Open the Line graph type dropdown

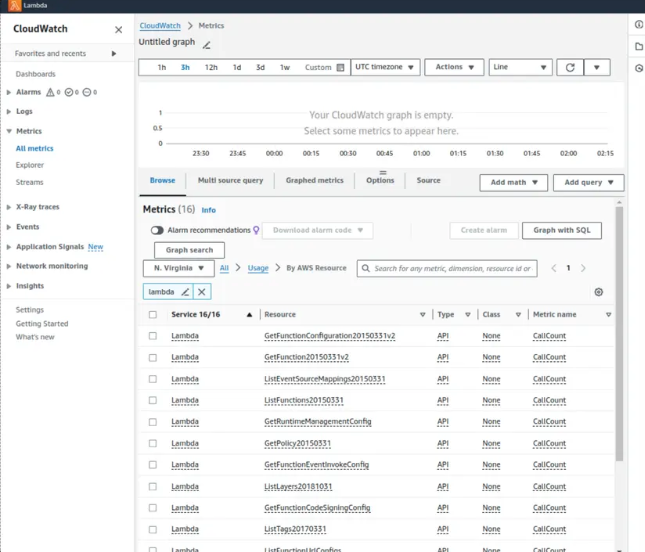point(520,67)
